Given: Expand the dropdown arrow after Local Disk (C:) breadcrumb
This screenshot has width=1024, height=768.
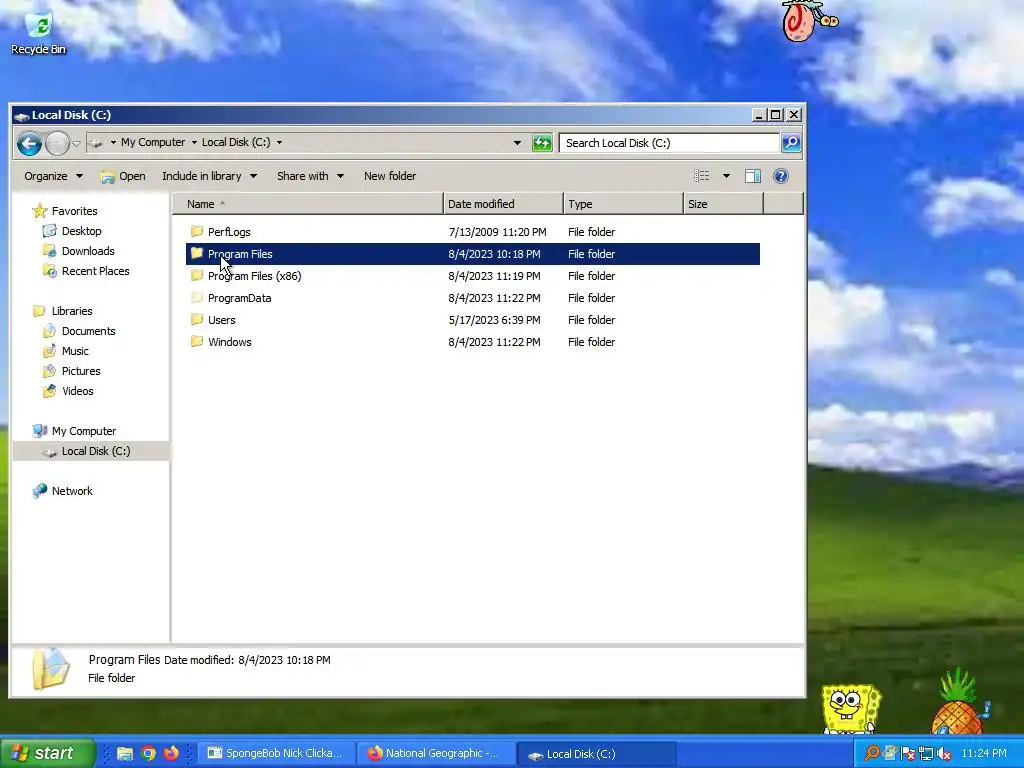Looking at the screenshot, I should click(280, 142).
